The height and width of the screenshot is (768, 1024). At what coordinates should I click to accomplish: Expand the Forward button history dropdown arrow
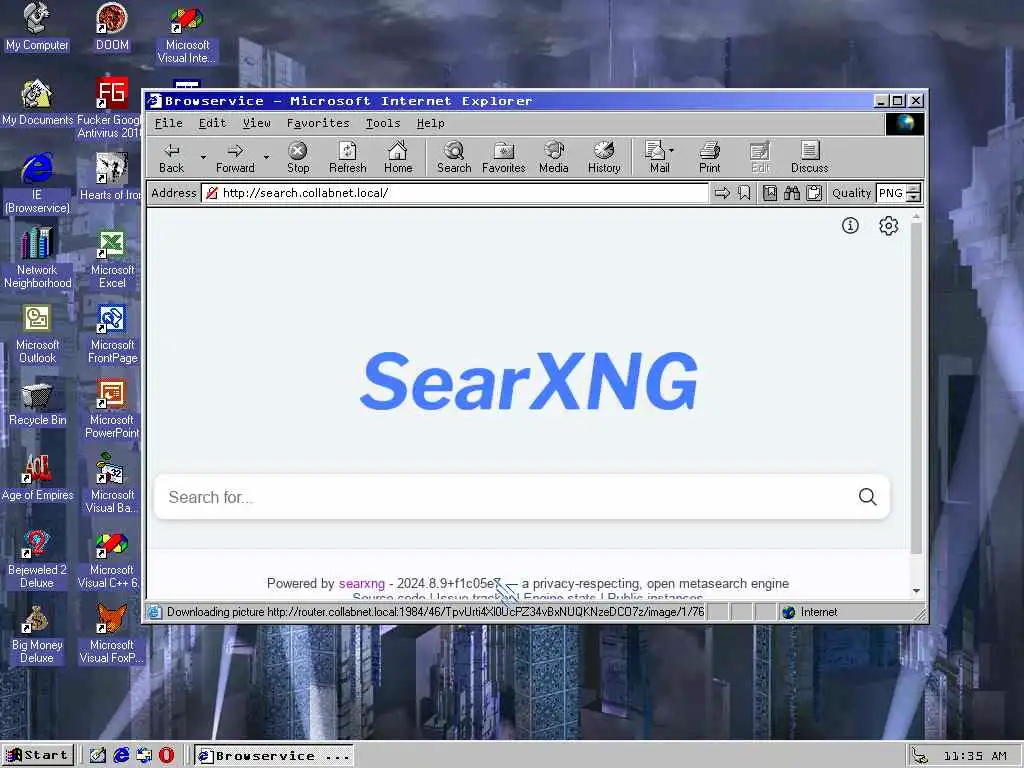coord(266,157)
